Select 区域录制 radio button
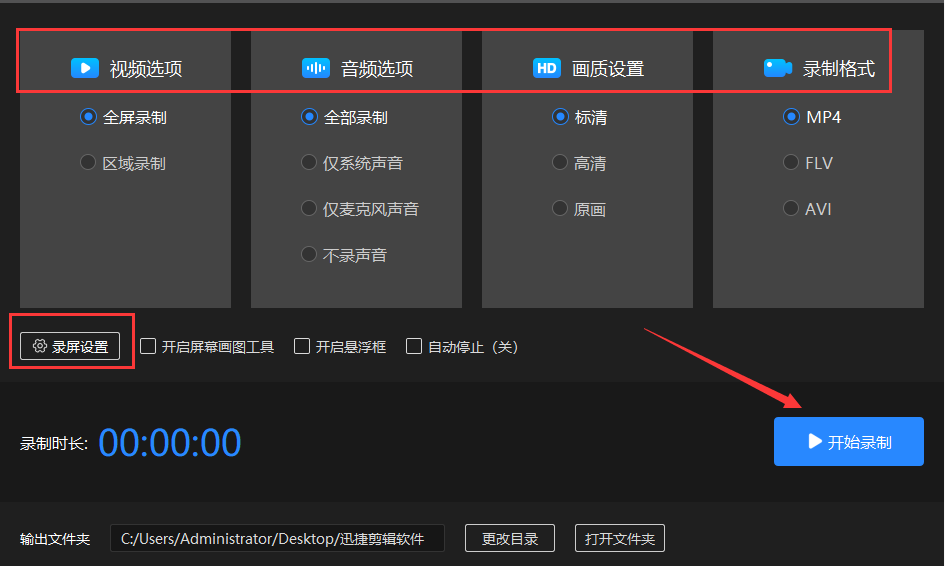The width and height of the screenshot is (945, 566). 88,162
